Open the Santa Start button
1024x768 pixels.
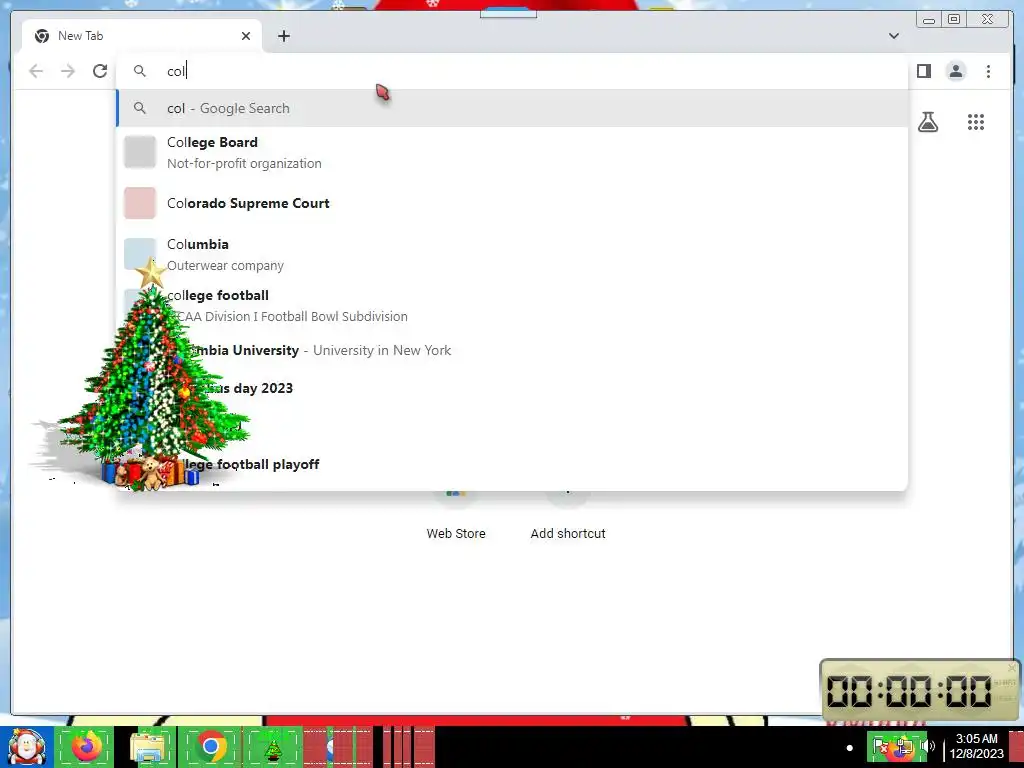pyautogui.click(x=26, y=747)
